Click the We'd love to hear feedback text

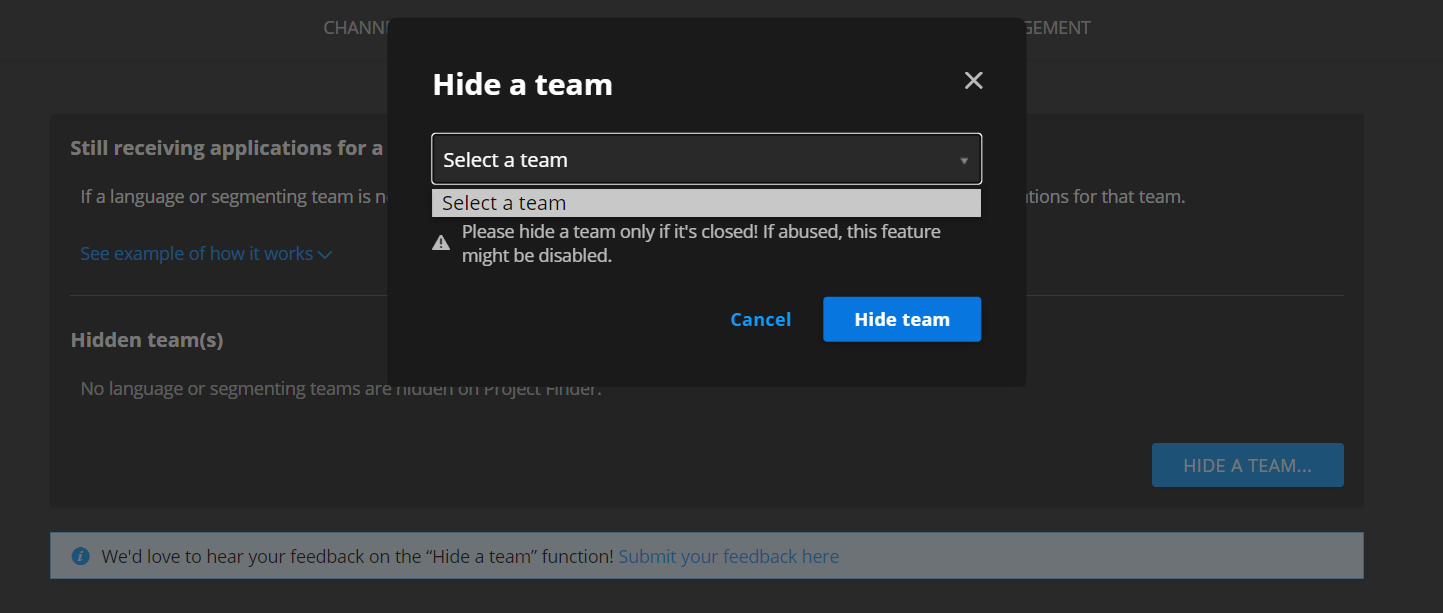[357, 556]
